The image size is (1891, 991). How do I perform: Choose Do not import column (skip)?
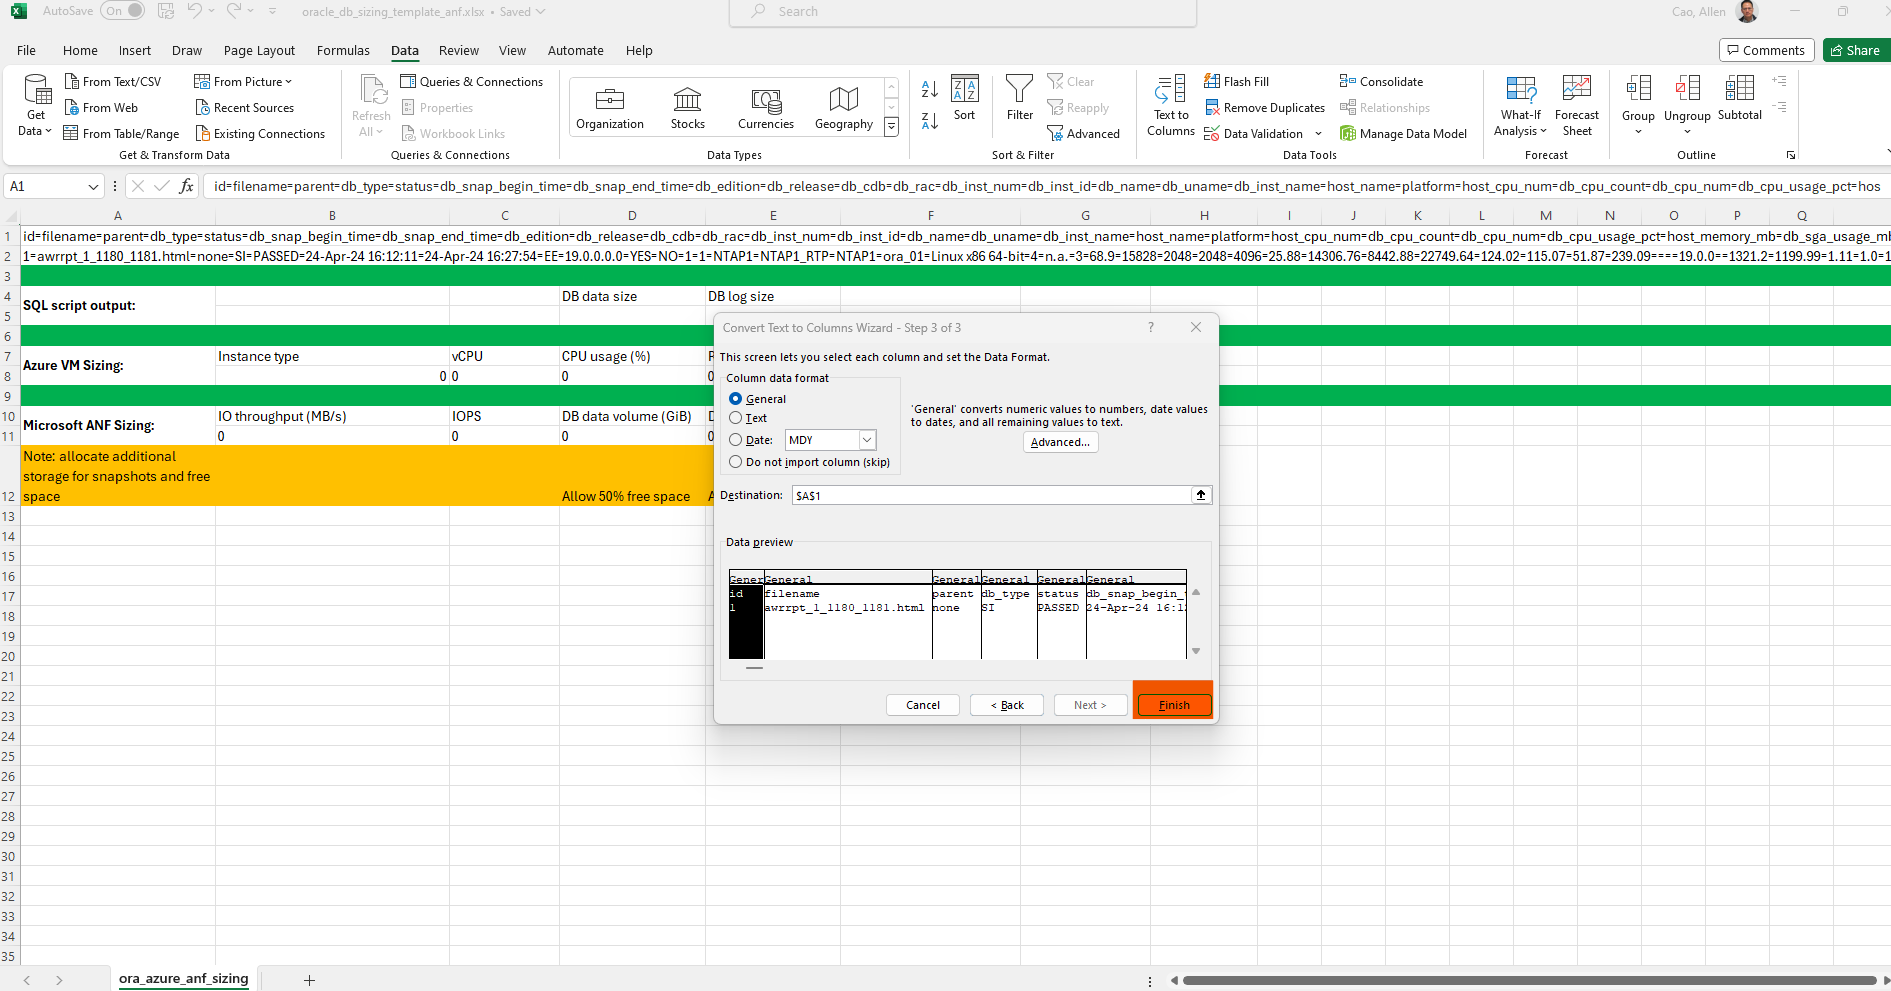point(736,462)
